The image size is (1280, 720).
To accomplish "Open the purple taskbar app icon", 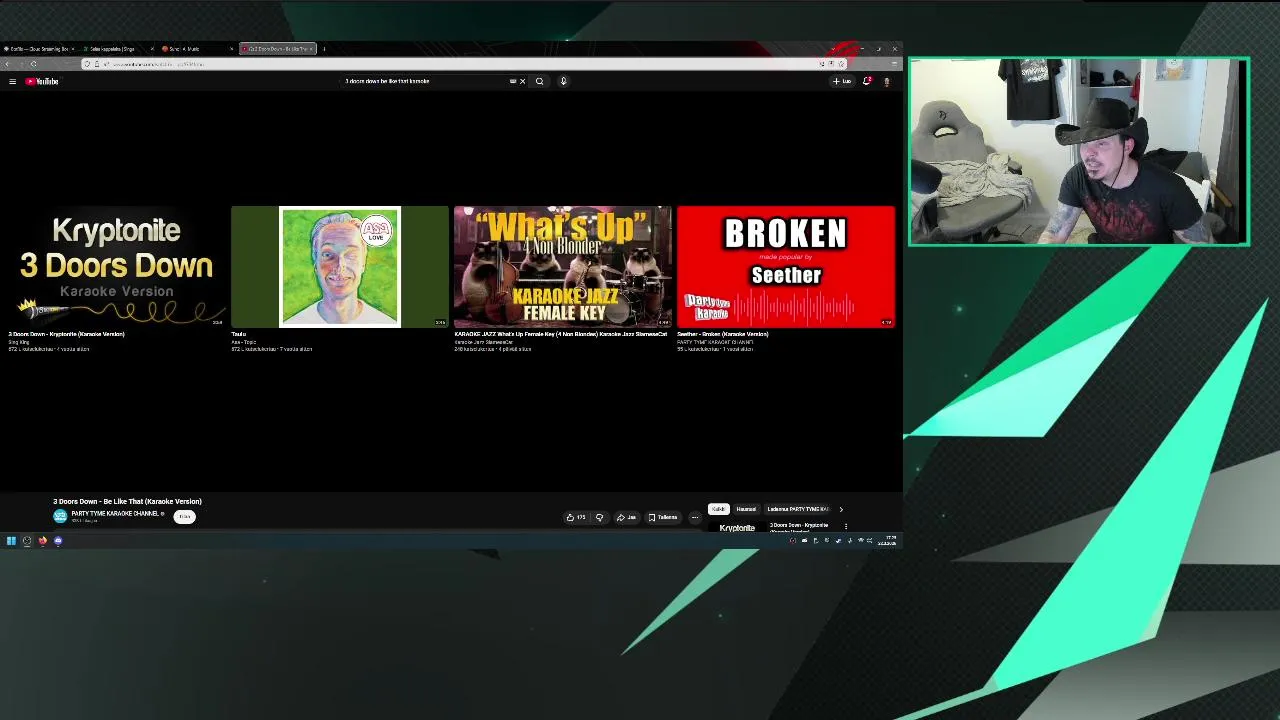I will click(x=58, y=541).
